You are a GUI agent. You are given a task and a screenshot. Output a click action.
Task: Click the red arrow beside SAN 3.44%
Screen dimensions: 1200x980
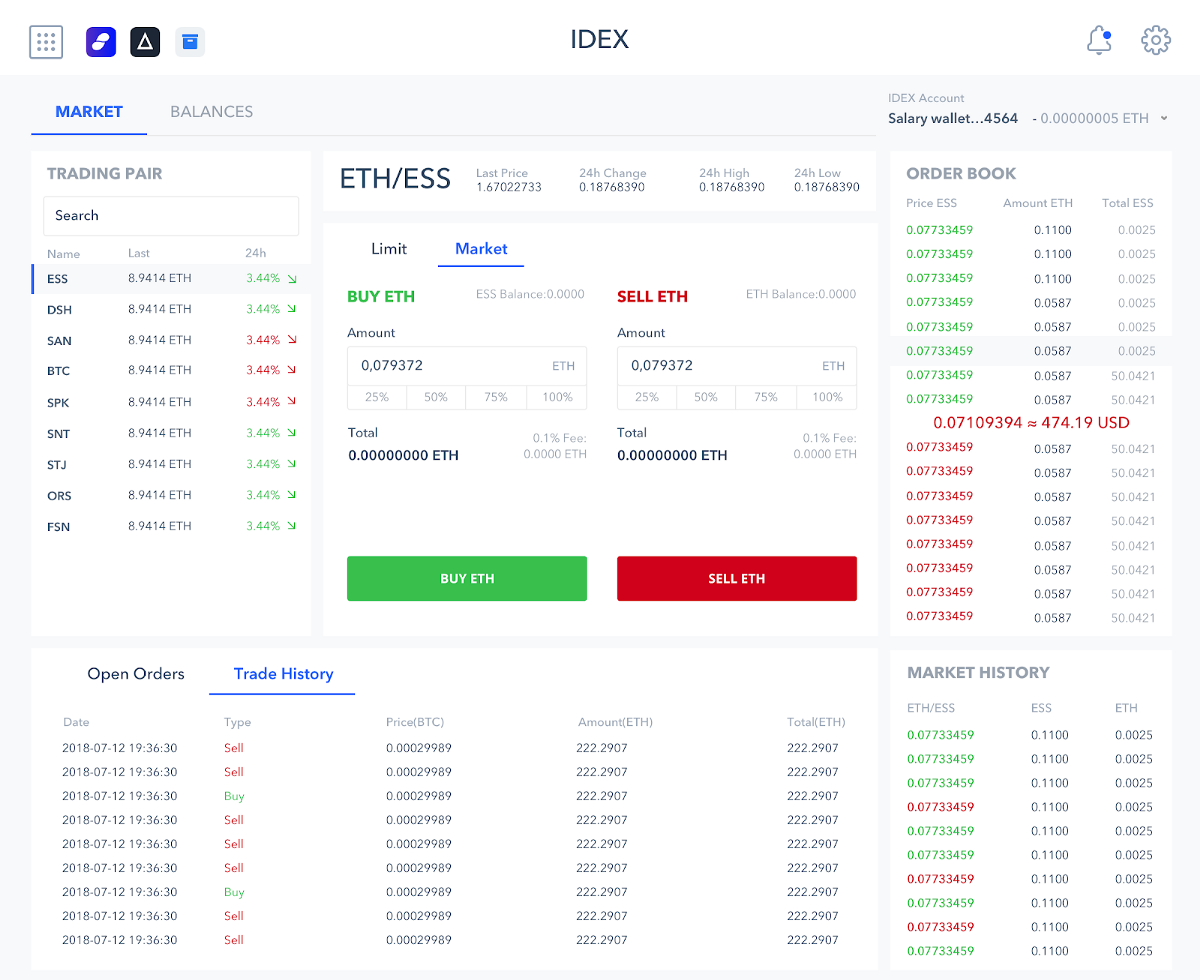[x=292, y=341]
